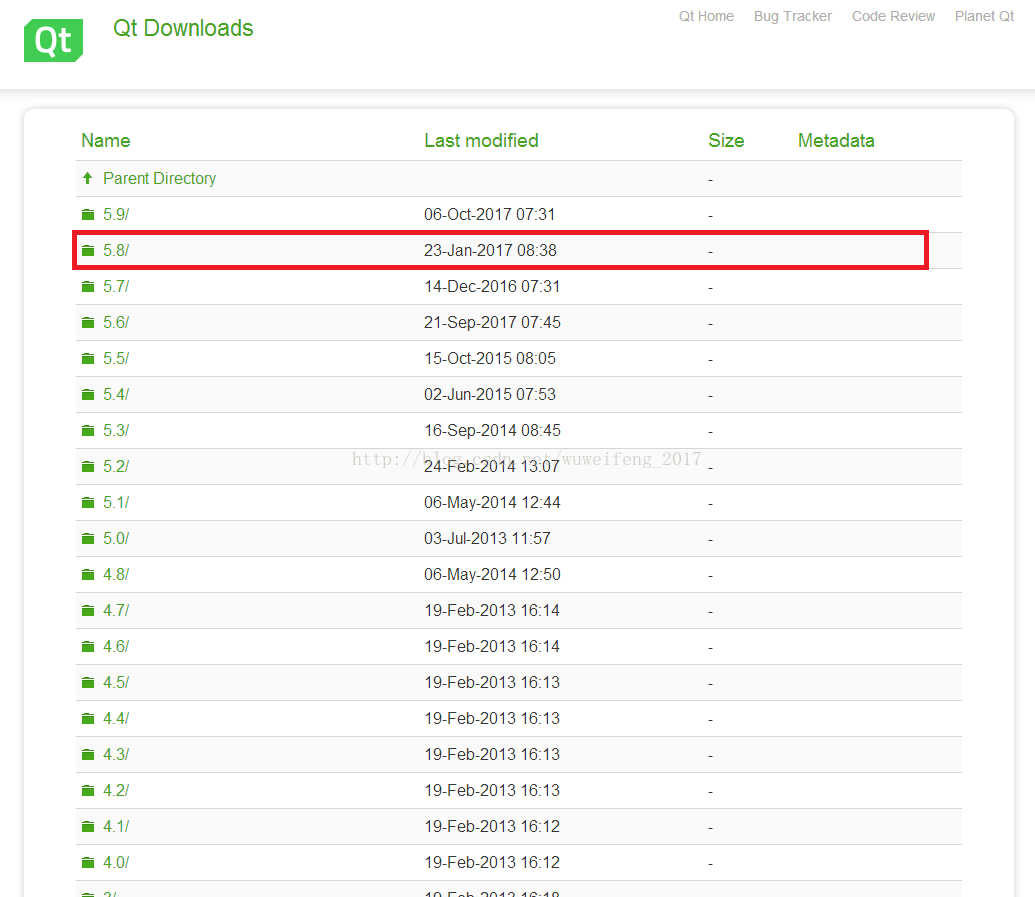The width and height of the screenshot is (1035, 897).
Task: Open the Code Review navigation link
Action: pos(893,17)
